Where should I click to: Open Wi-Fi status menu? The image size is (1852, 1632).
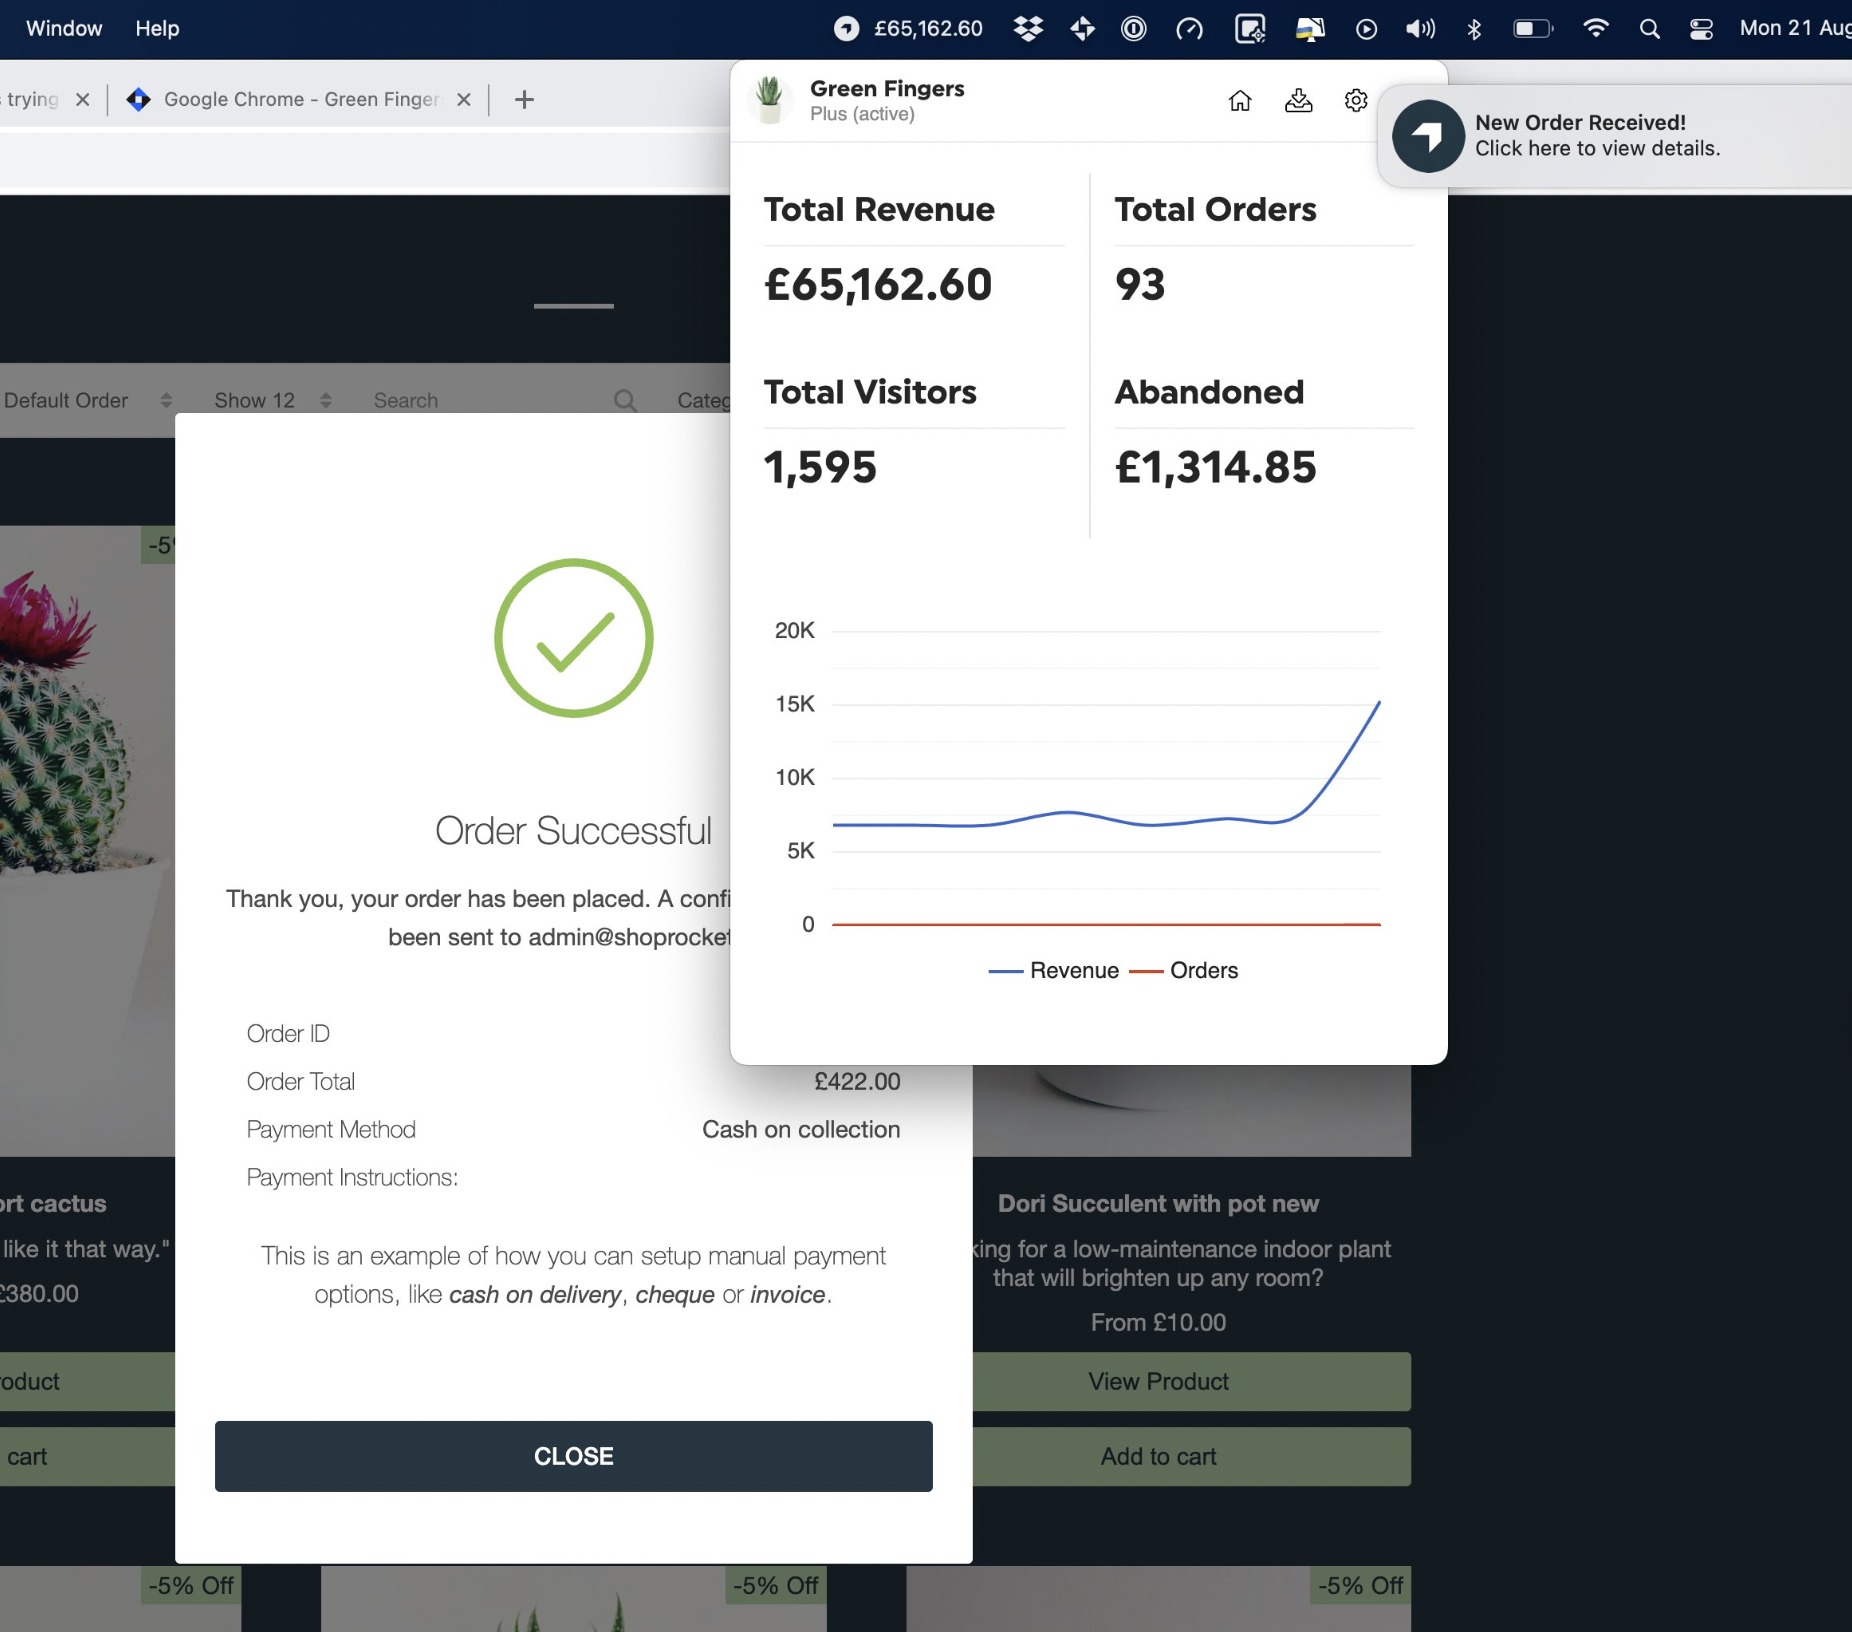pyautogui.click(x=1595, y=29)
